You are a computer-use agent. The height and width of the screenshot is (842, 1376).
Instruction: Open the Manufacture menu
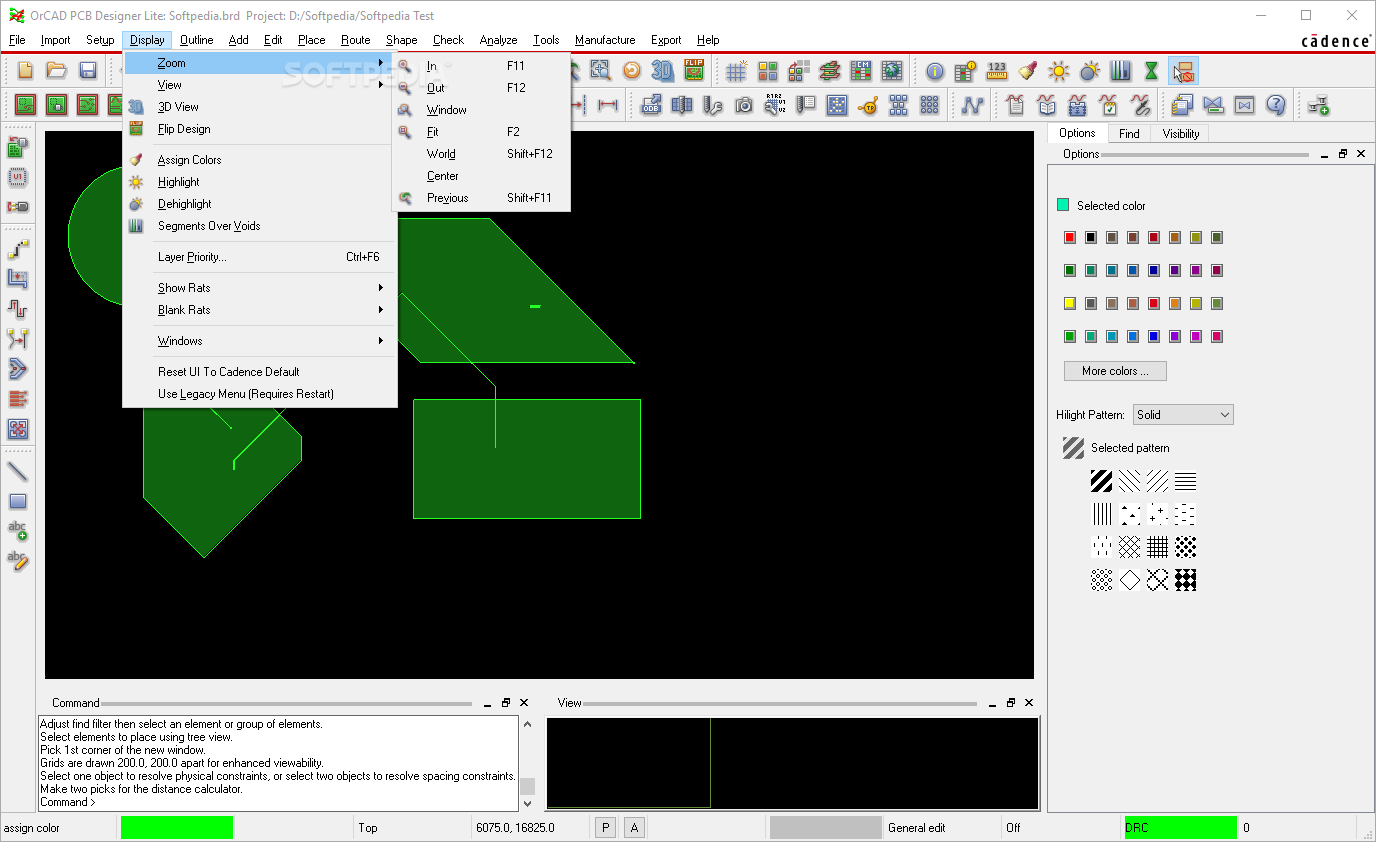(605, 40)
